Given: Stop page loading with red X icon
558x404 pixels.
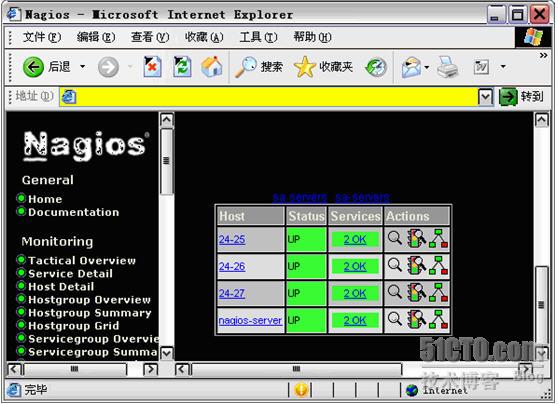Looking at the screenshot, I should pyautogui.click(x=152, y=67).
